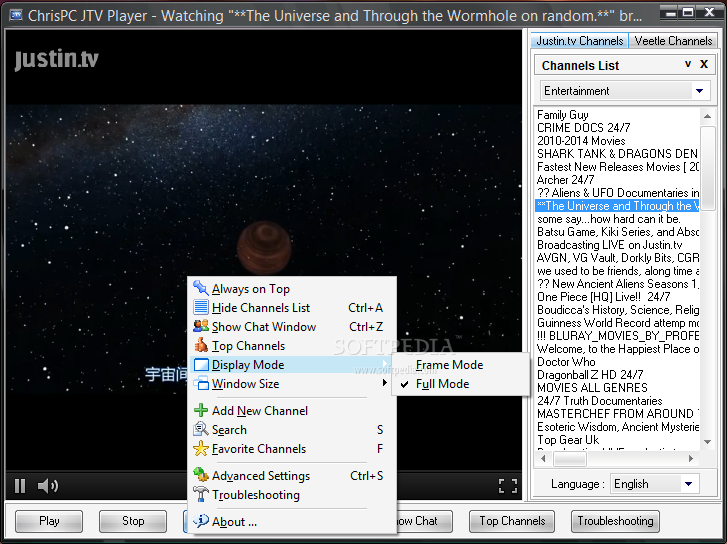
Task: Click the green plus icon for Add New Channel
Action: [x=201, y=410]
